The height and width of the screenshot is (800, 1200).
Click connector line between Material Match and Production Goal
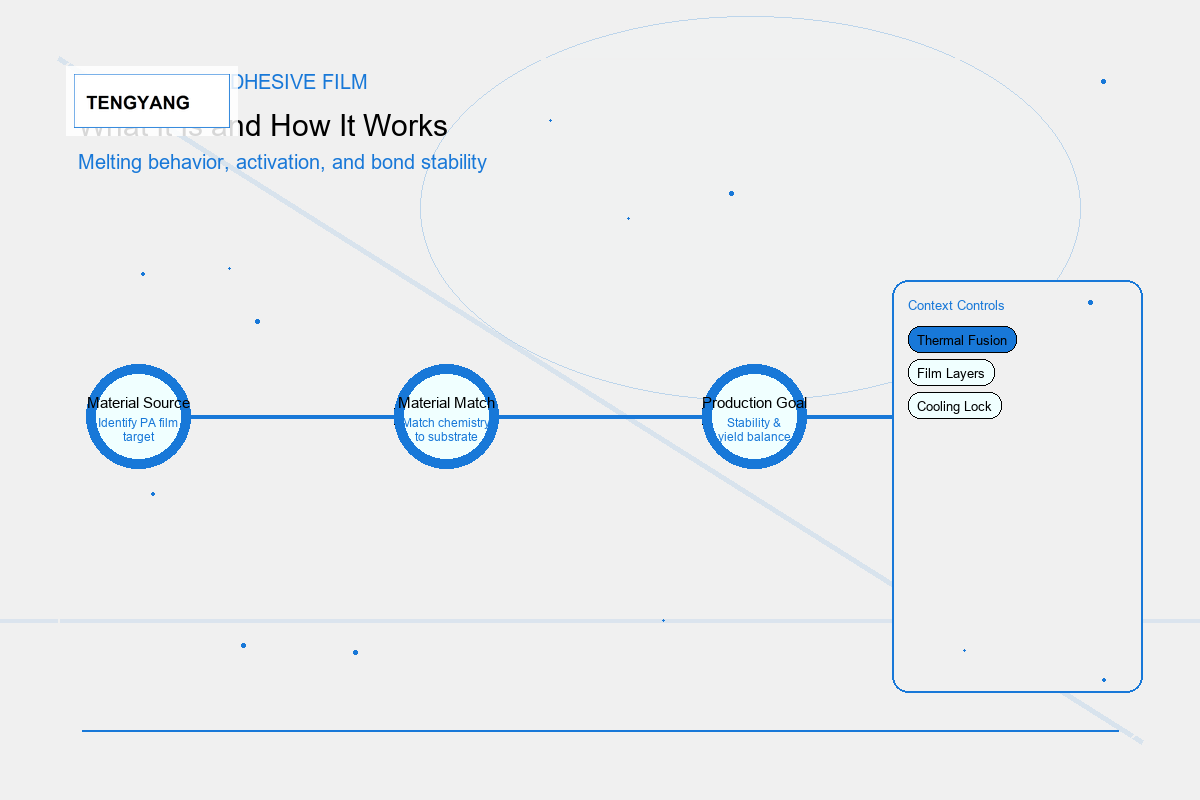(600, 417)
